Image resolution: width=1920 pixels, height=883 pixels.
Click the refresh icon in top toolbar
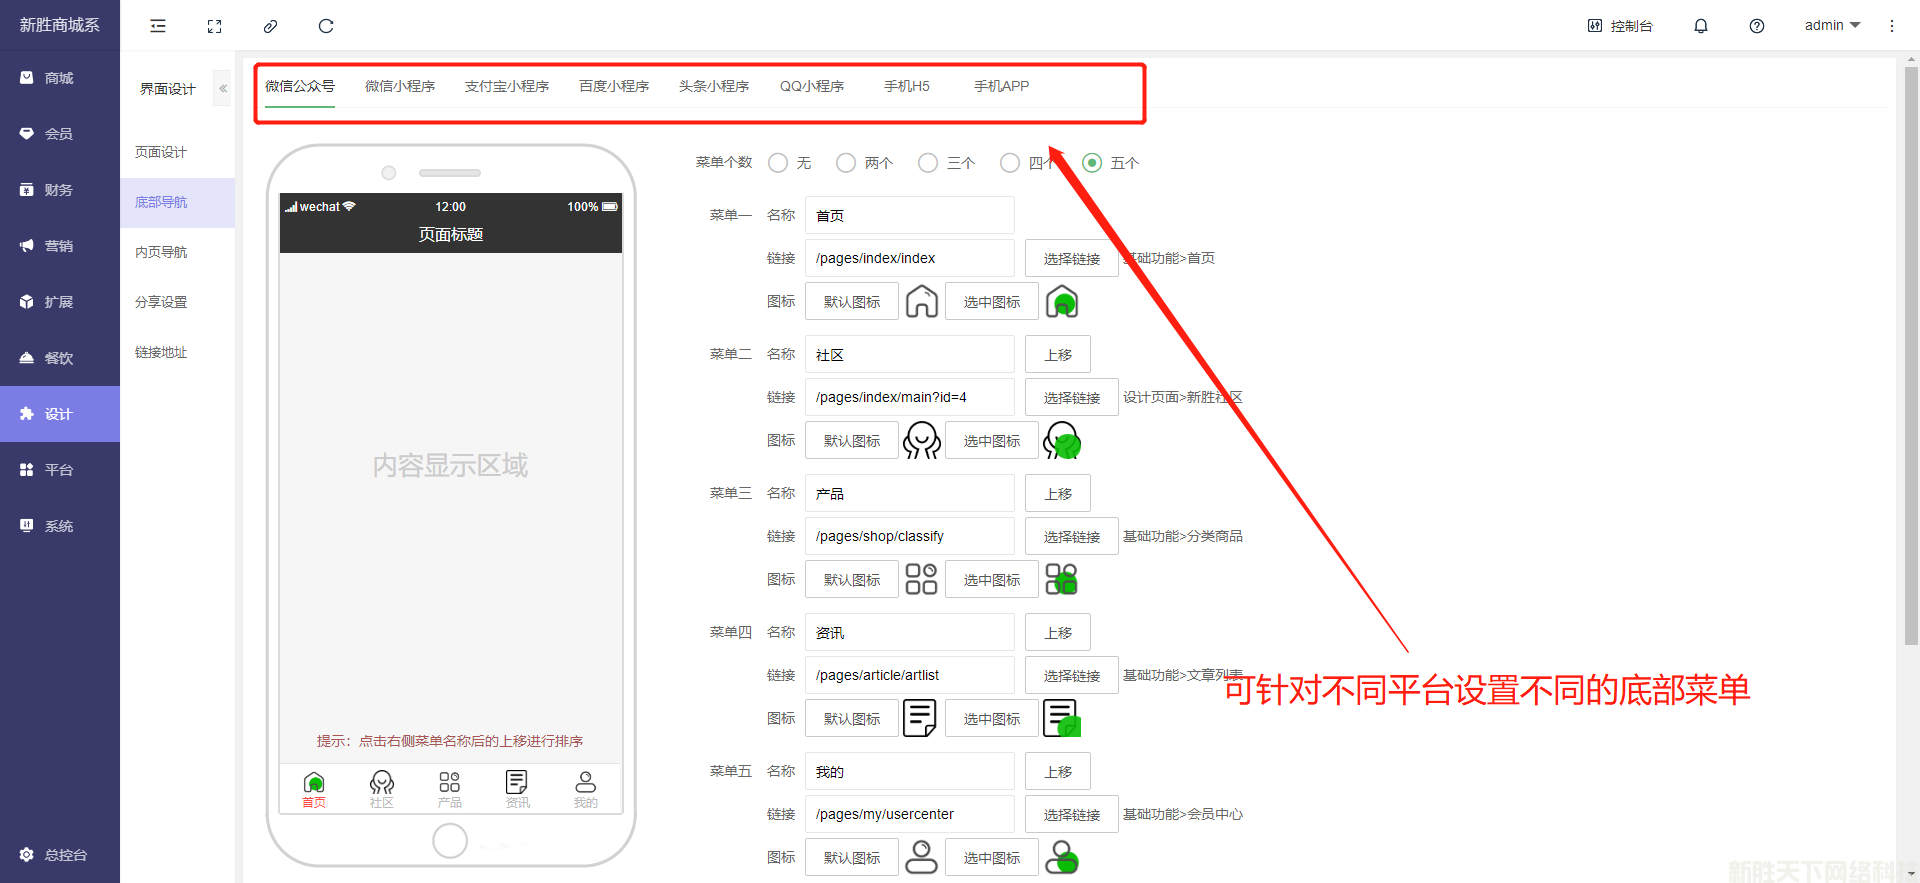click(326, 26)
